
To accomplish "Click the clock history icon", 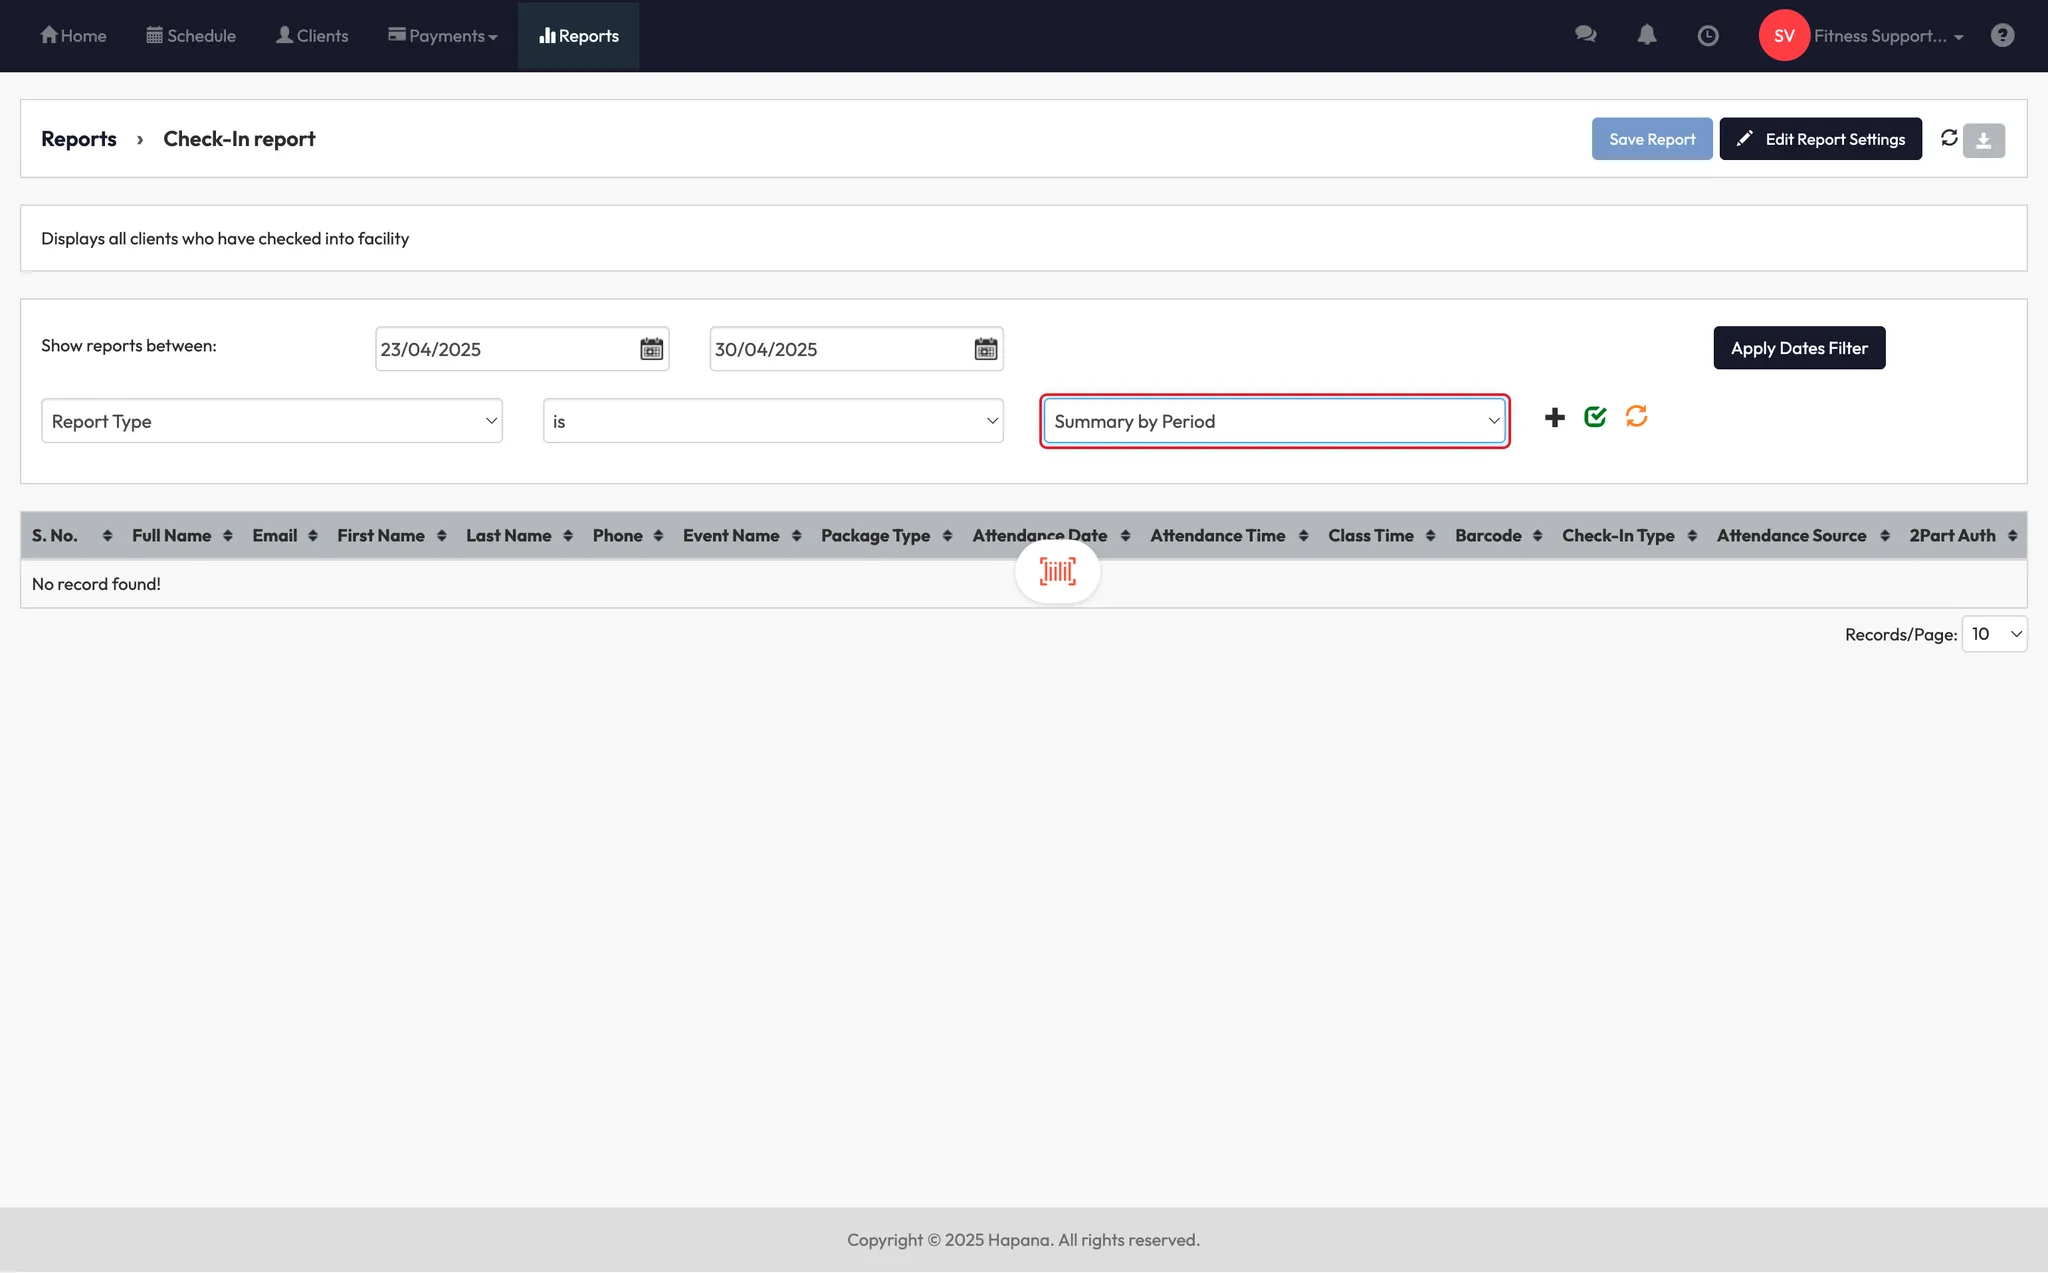I will point(1708,36).
